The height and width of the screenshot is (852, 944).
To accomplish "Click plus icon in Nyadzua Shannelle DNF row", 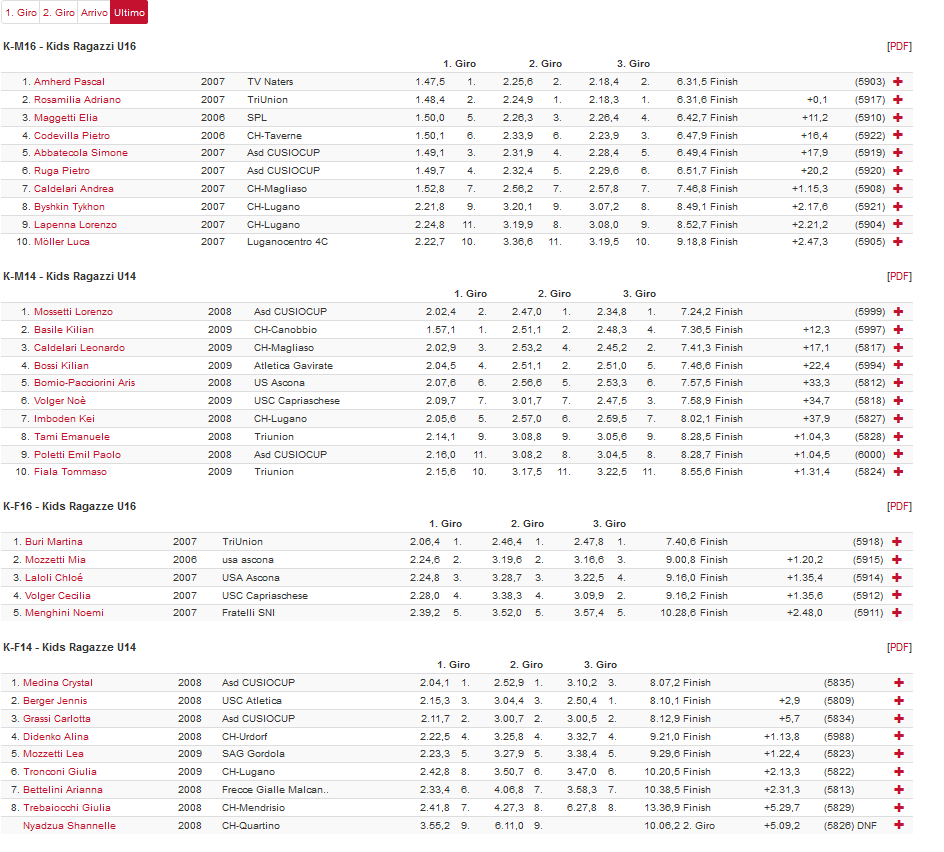I will coord(897,826).
